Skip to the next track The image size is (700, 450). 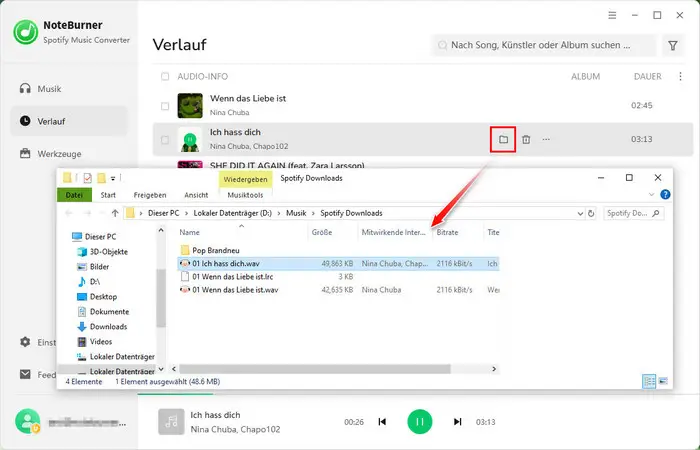click(458, 421)
